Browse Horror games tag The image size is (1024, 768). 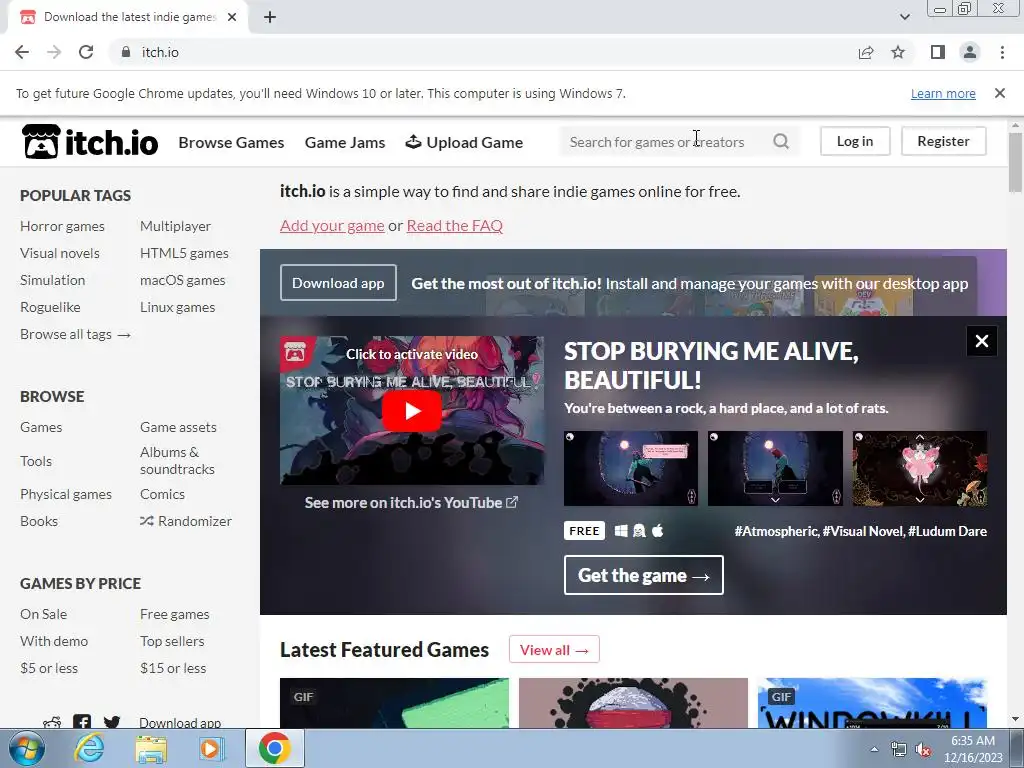(62, 226)
